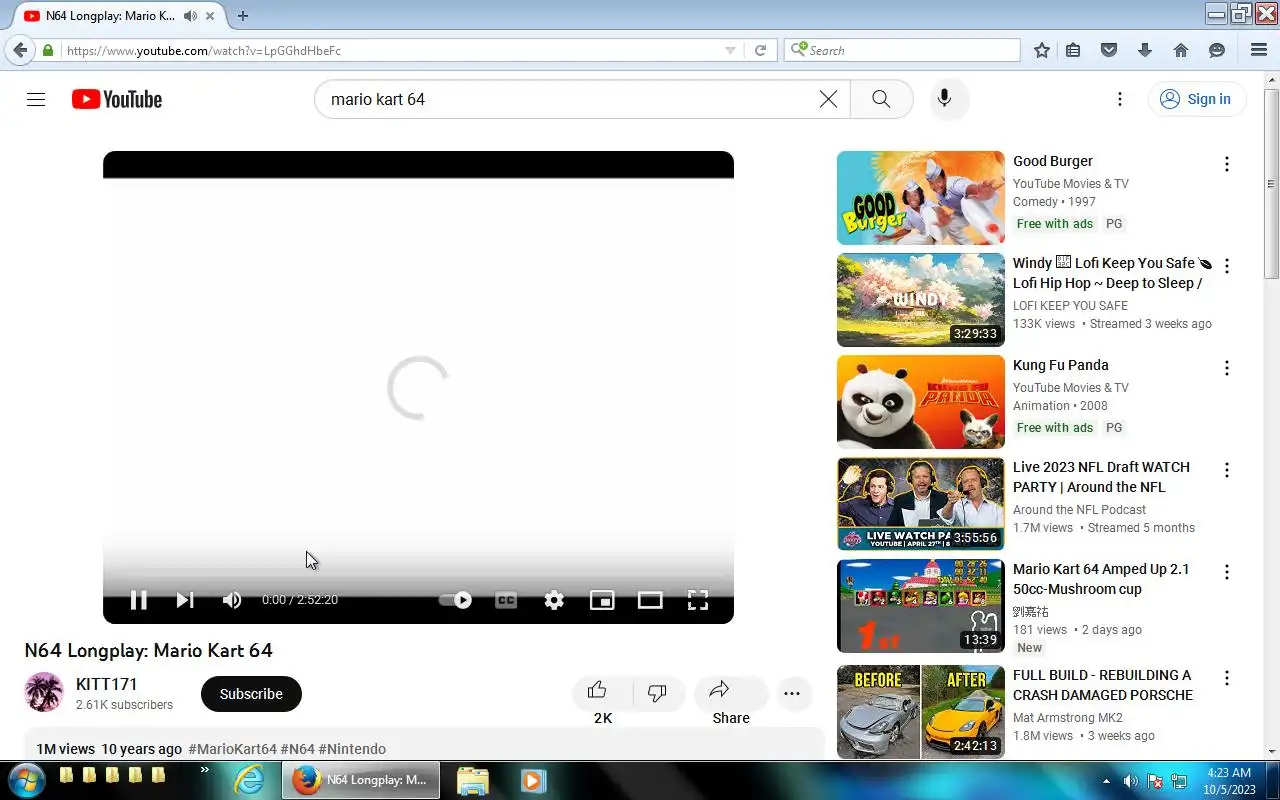Screen dimensions: 1280x800
Task: Reload the page in Firefox
Action: click(760, 50)
